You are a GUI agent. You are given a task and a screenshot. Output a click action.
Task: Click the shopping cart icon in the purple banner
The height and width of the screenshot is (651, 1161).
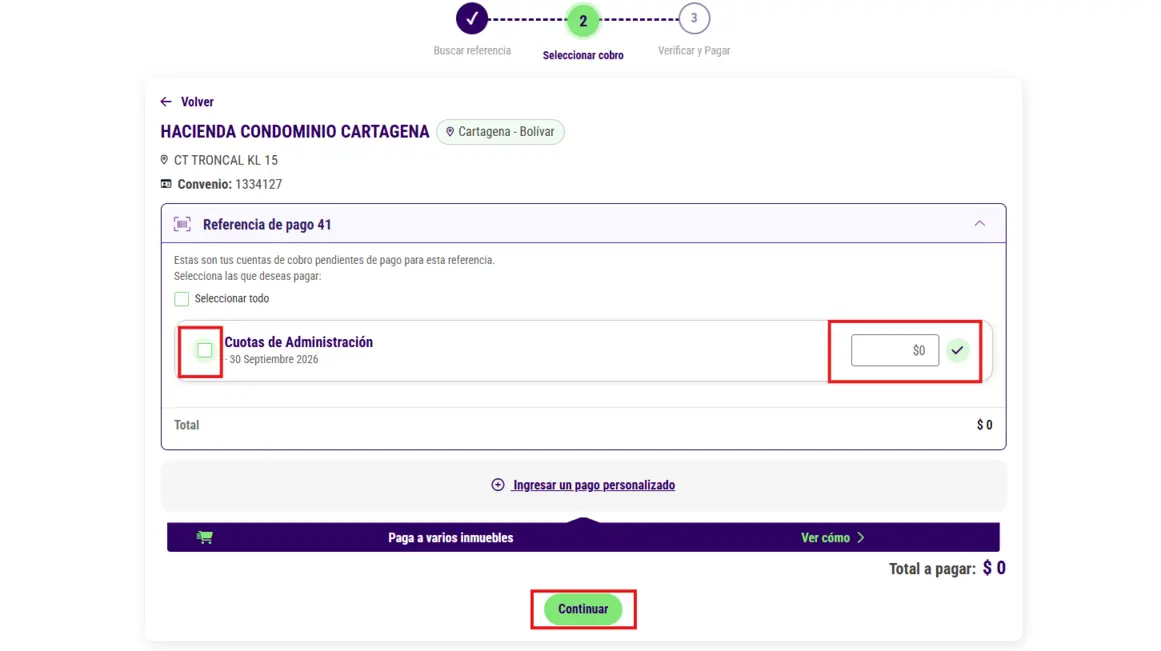click(x=204, y=537)
